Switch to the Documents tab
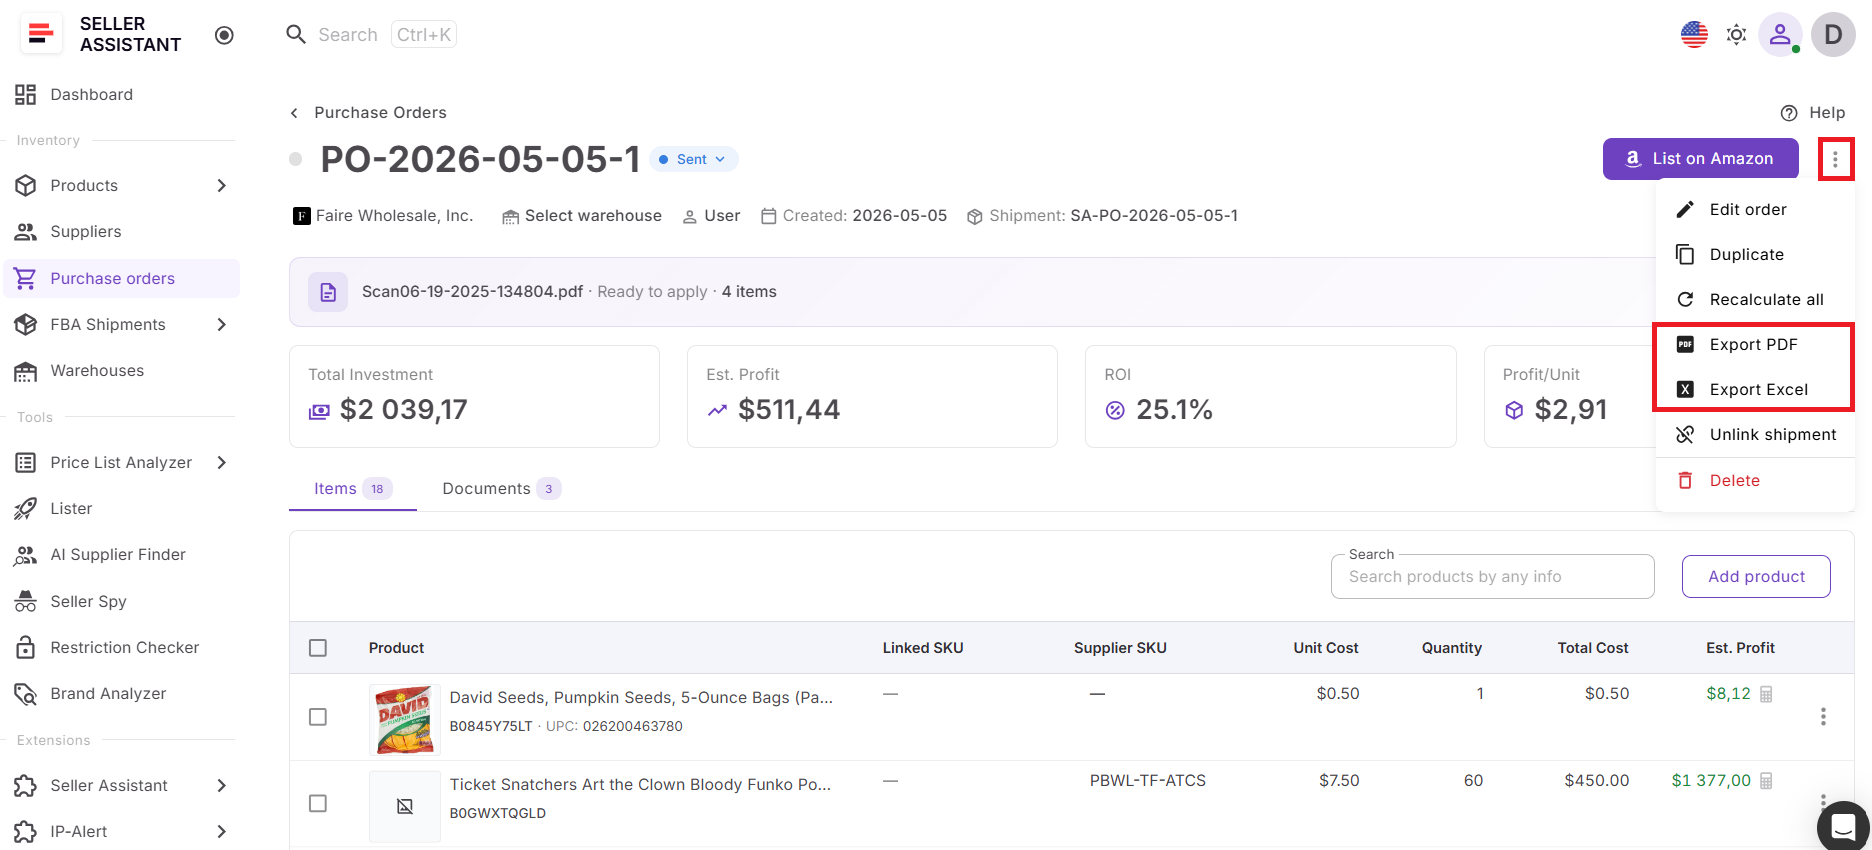This screenshot has height=850, width=1872. (501, 489)
